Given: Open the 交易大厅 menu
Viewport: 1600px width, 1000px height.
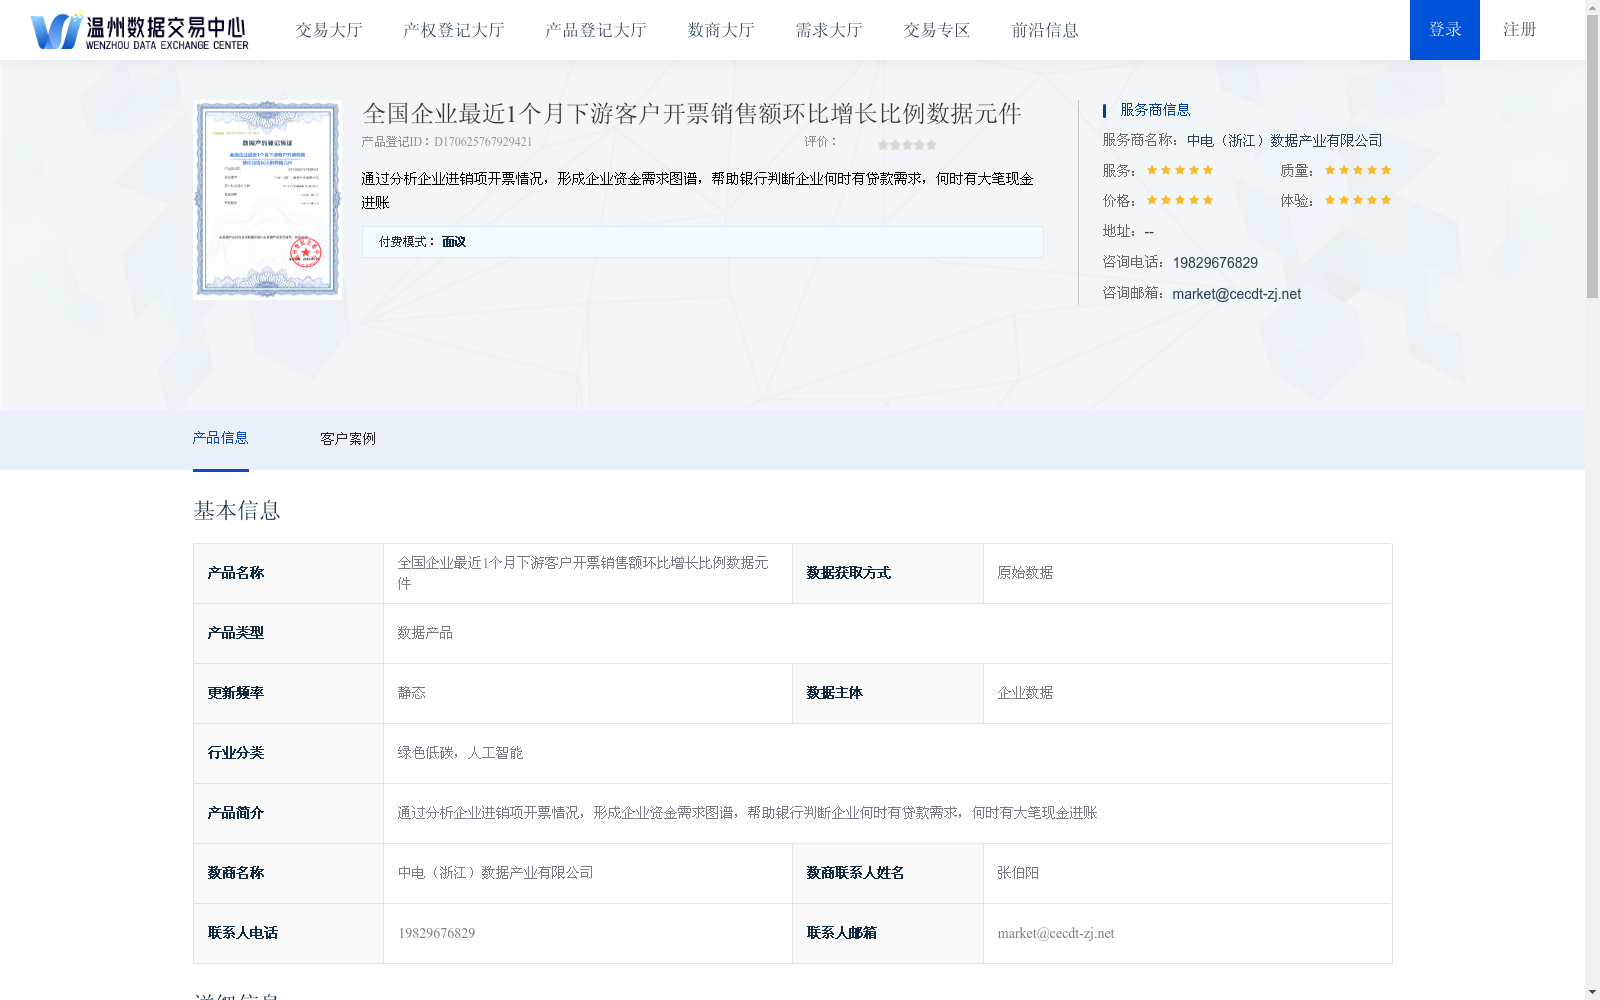Looking at the screenshot, I should [x=329, y=30].
